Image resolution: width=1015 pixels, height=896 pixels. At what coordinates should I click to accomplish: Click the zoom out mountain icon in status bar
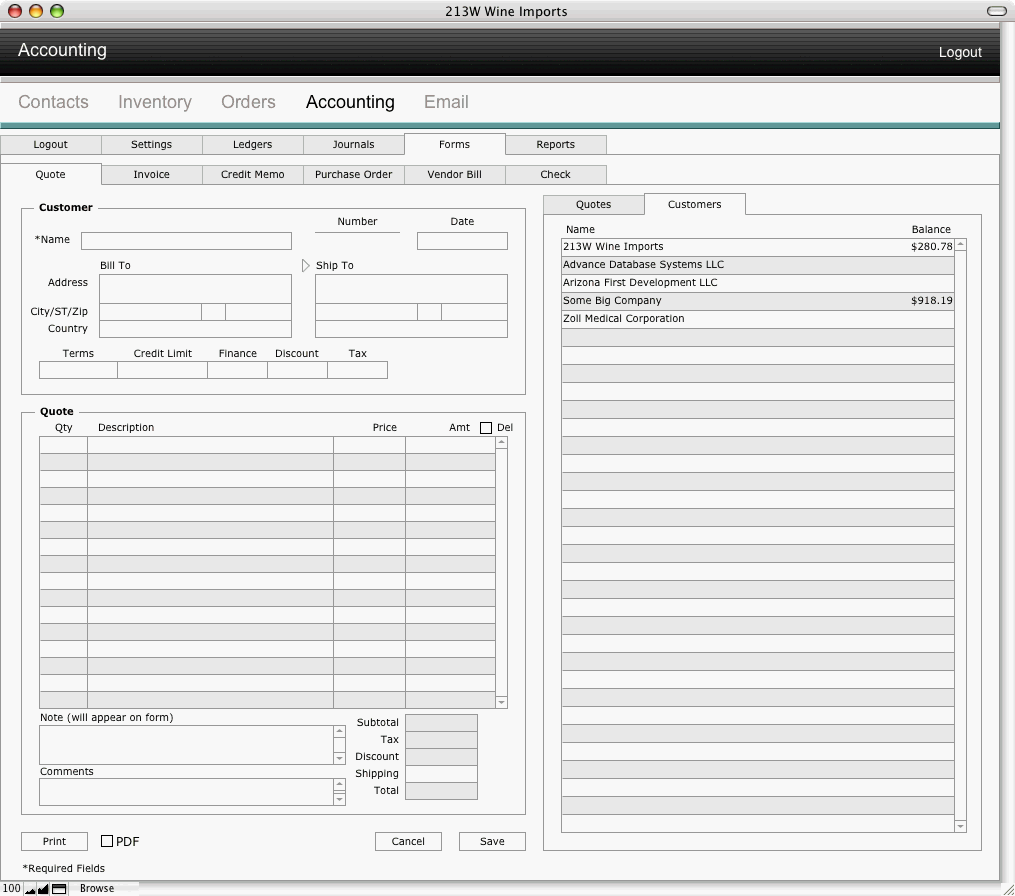coord(30,889)
